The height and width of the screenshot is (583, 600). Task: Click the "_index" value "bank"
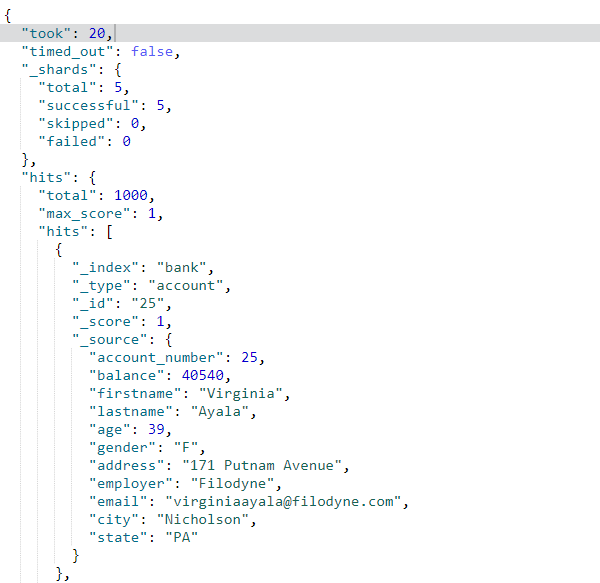click(181, 267)
